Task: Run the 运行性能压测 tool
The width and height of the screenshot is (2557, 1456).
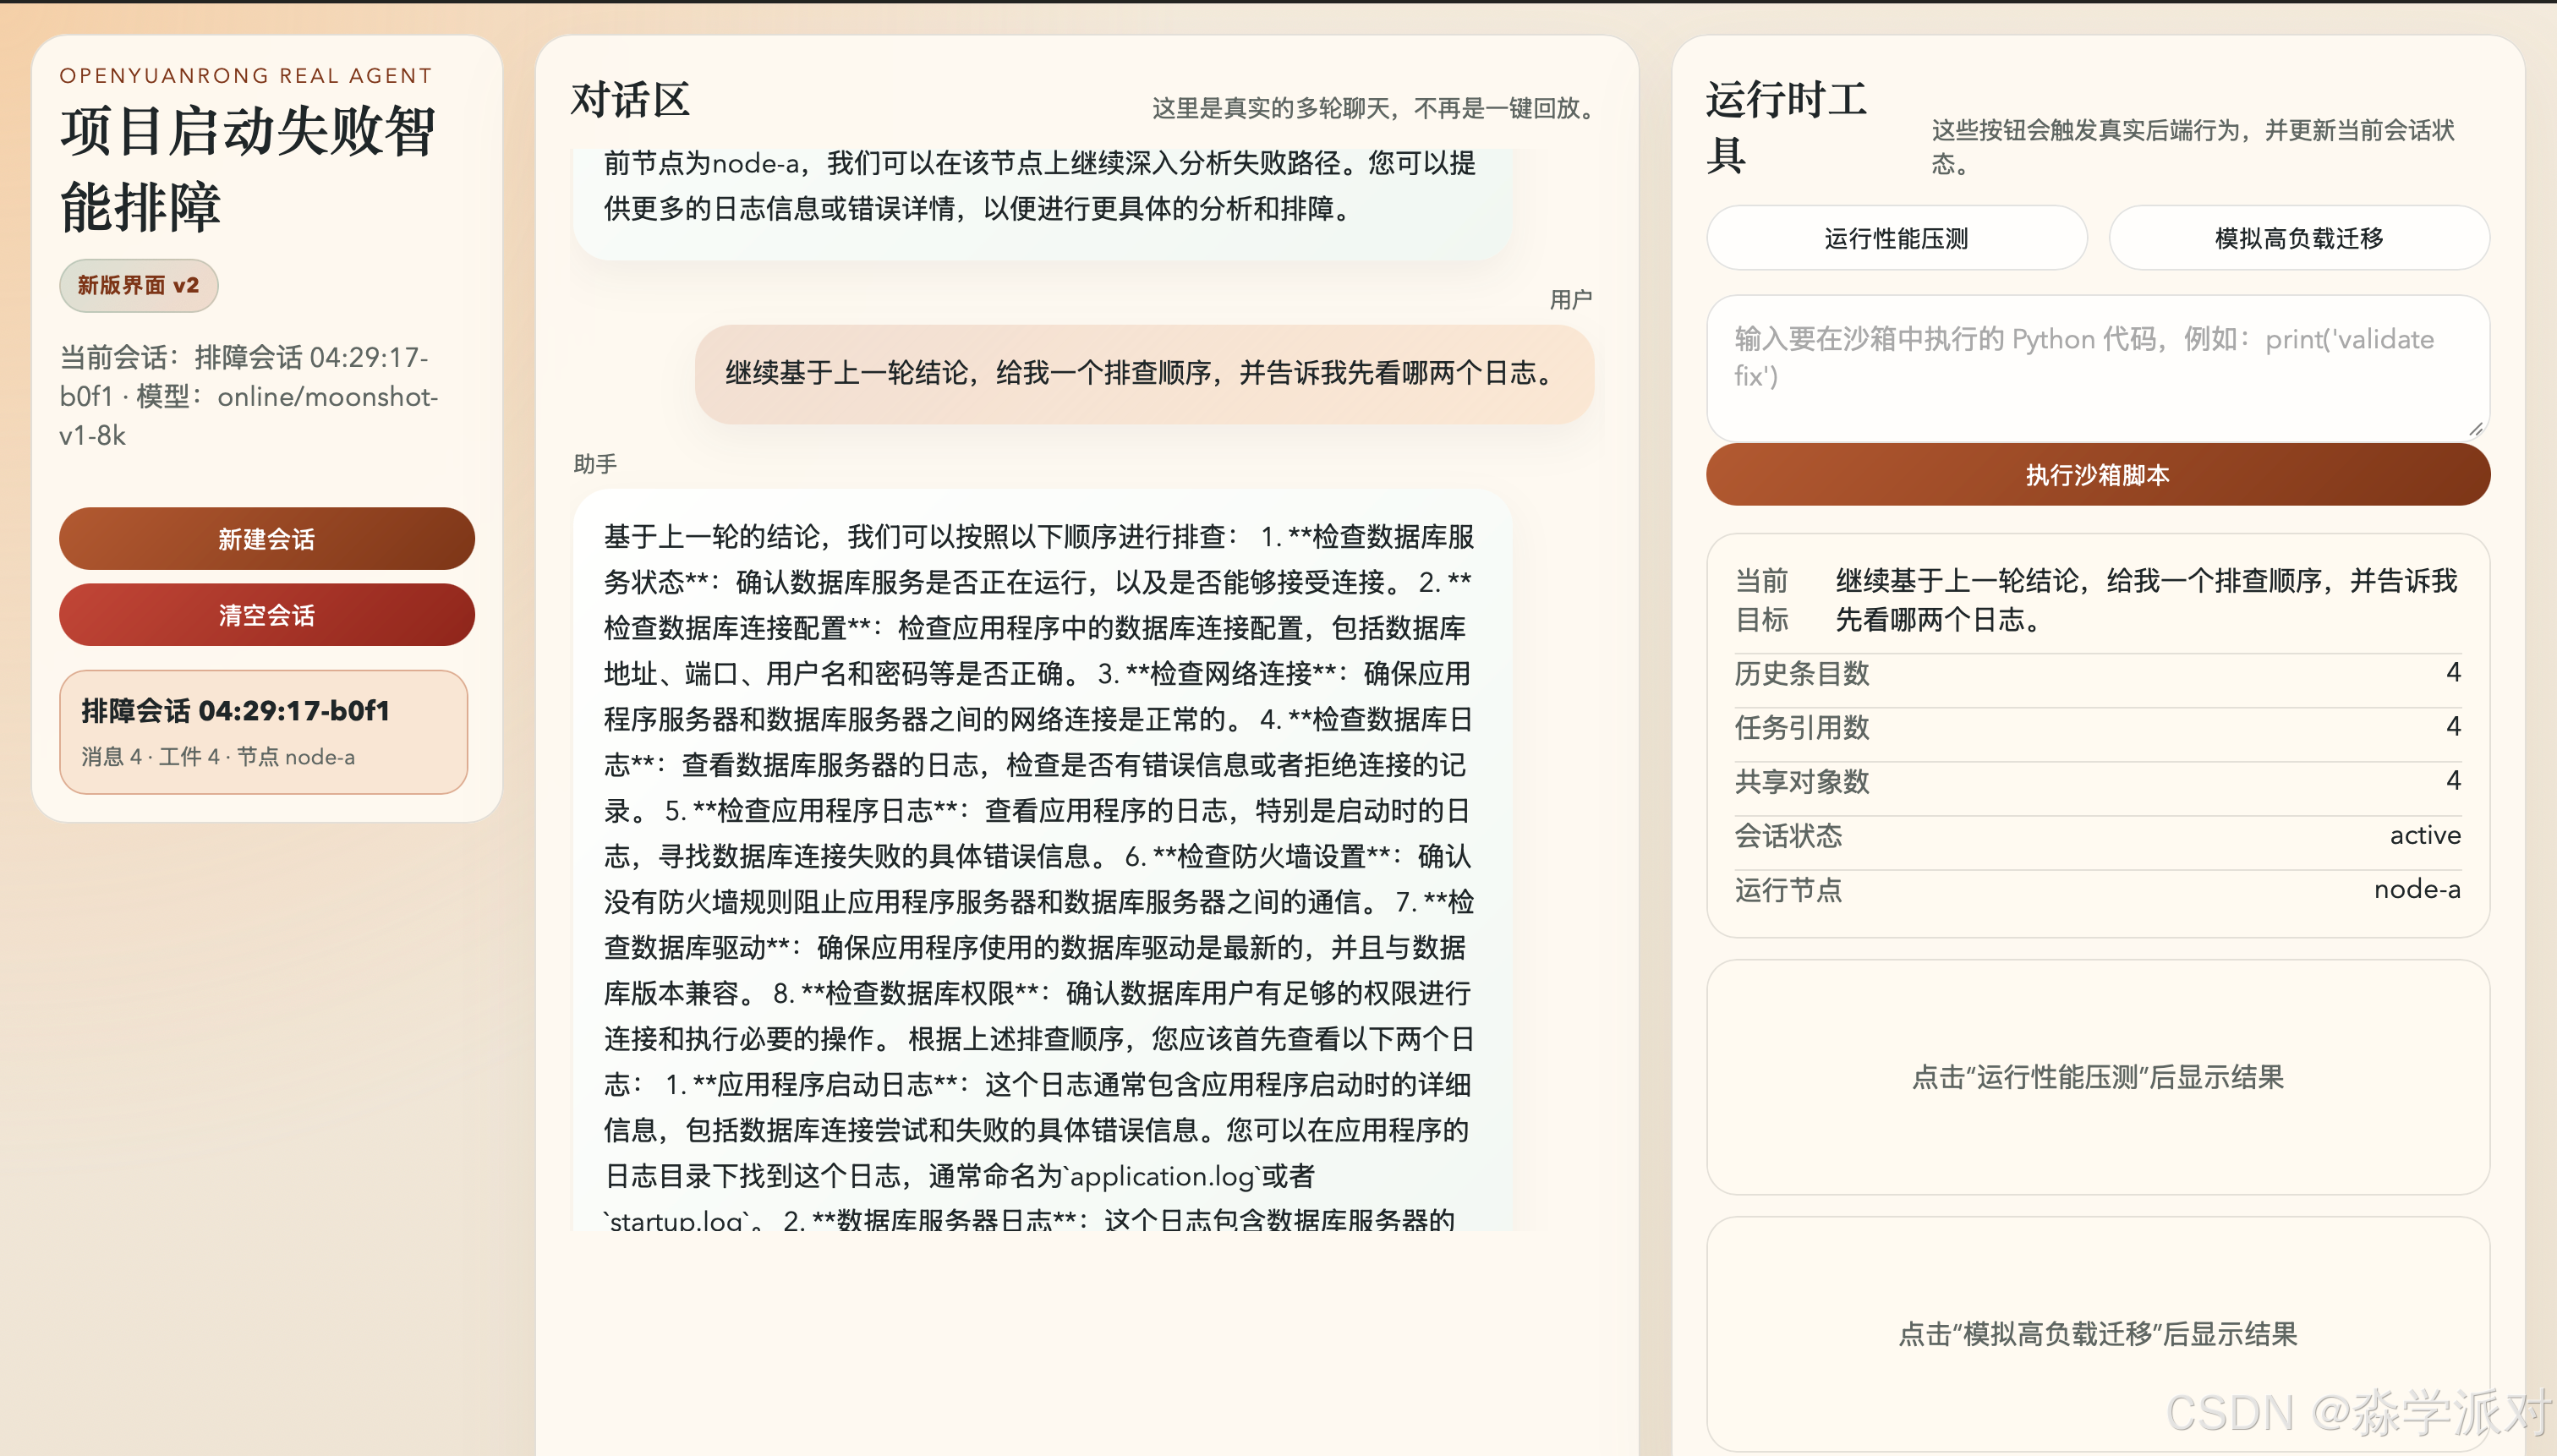Action: pos(1895,238)
